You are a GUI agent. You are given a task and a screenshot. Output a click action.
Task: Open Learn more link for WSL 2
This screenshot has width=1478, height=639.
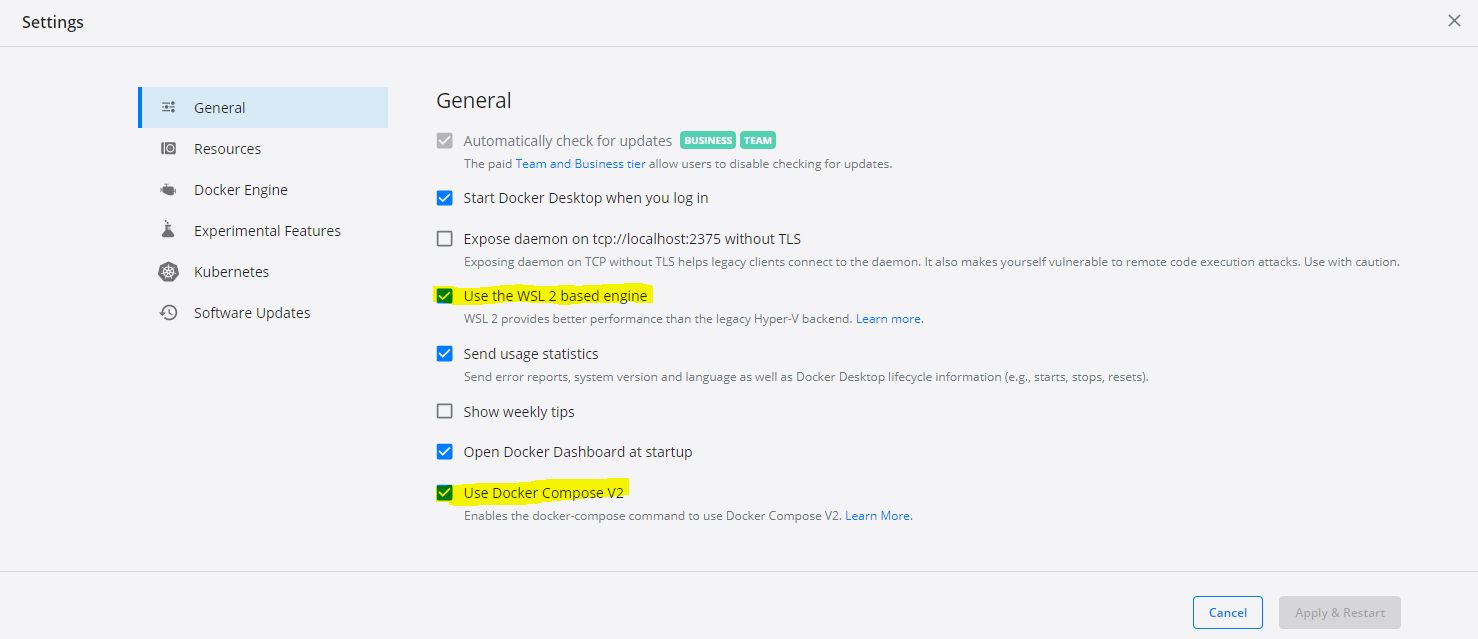888,319
